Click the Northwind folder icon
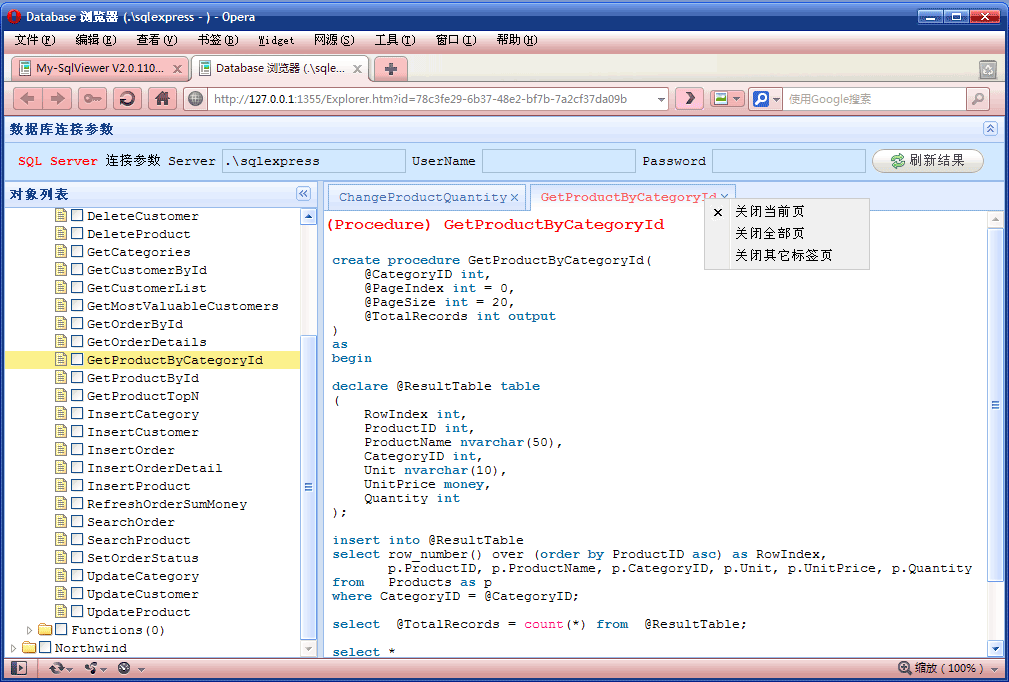Image resolution: width=1009 pixels, height=682 pixels. click(x=29, y=647)
